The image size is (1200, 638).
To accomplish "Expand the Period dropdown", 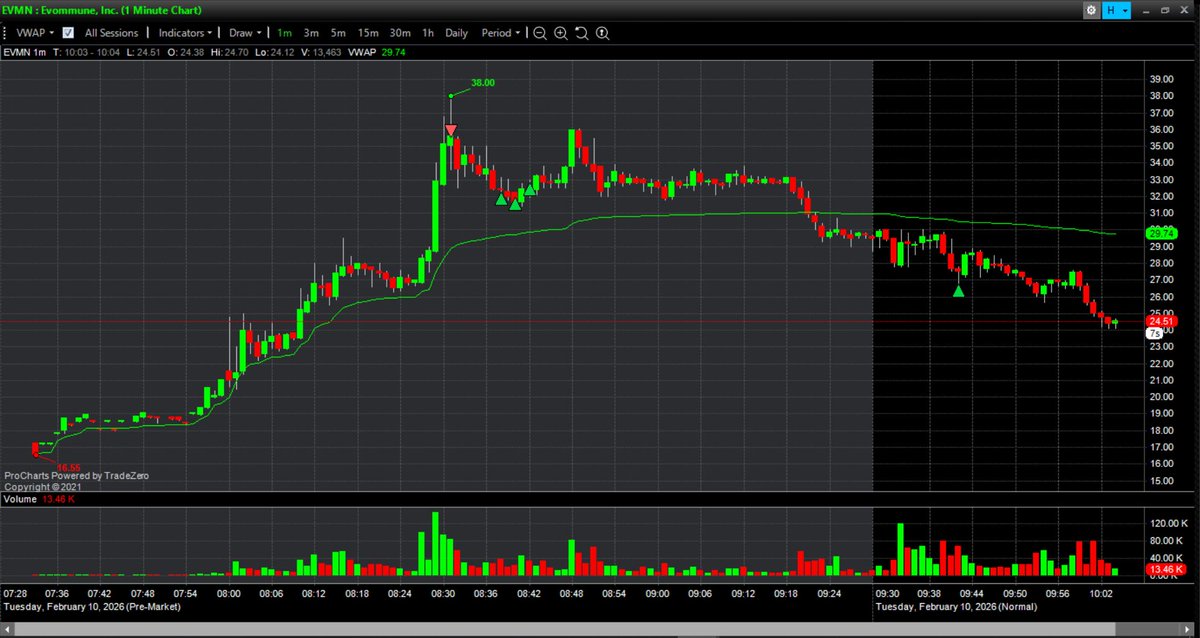I will coord(501,33).
